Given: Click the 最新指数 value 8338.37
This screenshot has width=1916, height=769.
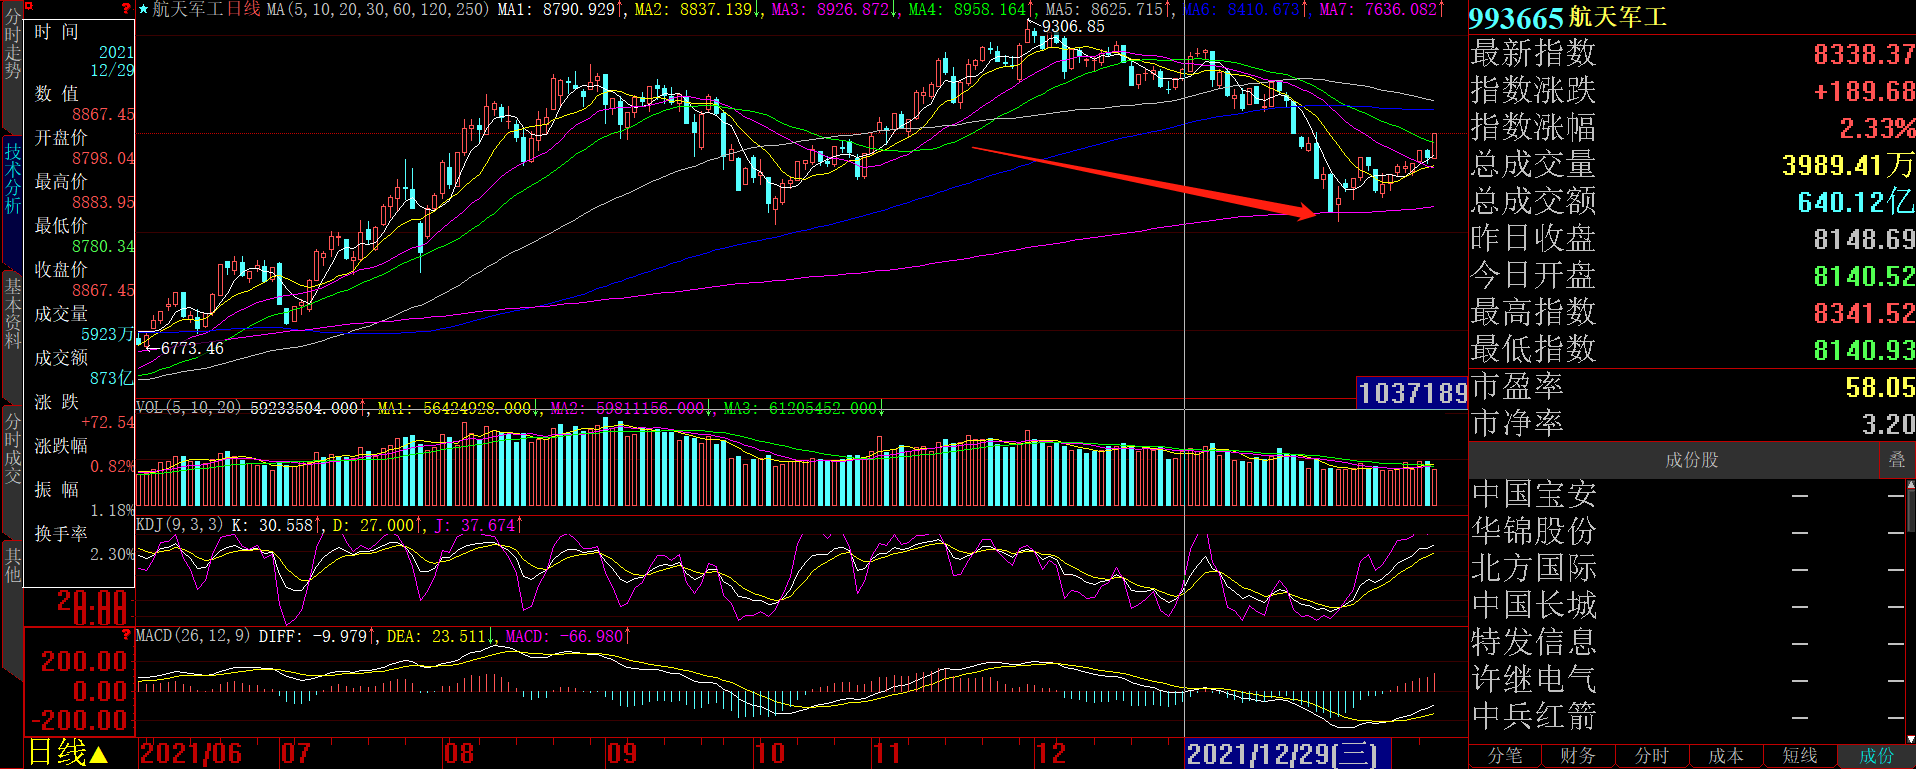Looking at the screenshot, I should [1864, 54].
